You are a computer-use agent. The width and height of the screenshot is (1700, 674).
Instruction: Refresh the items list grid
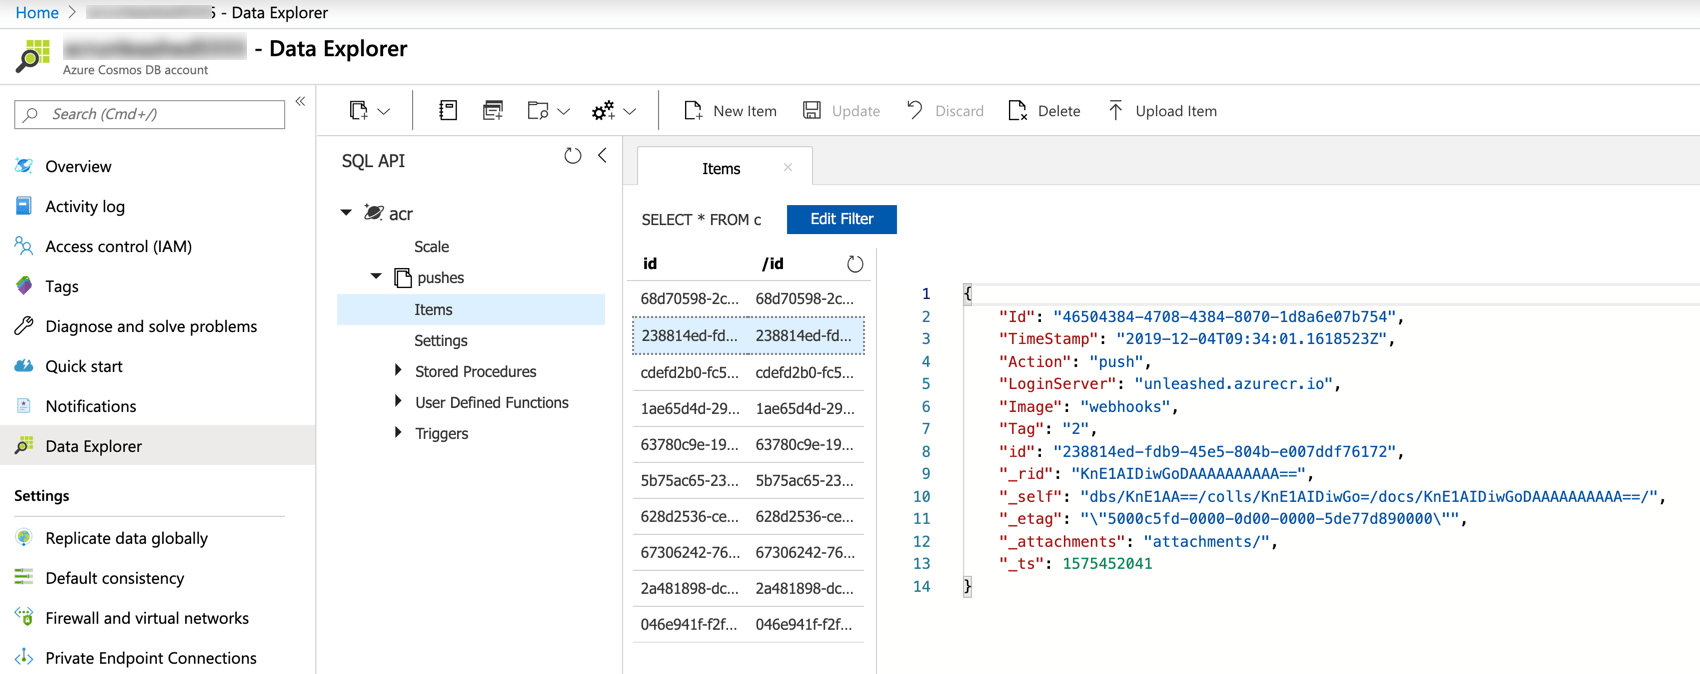855,264
